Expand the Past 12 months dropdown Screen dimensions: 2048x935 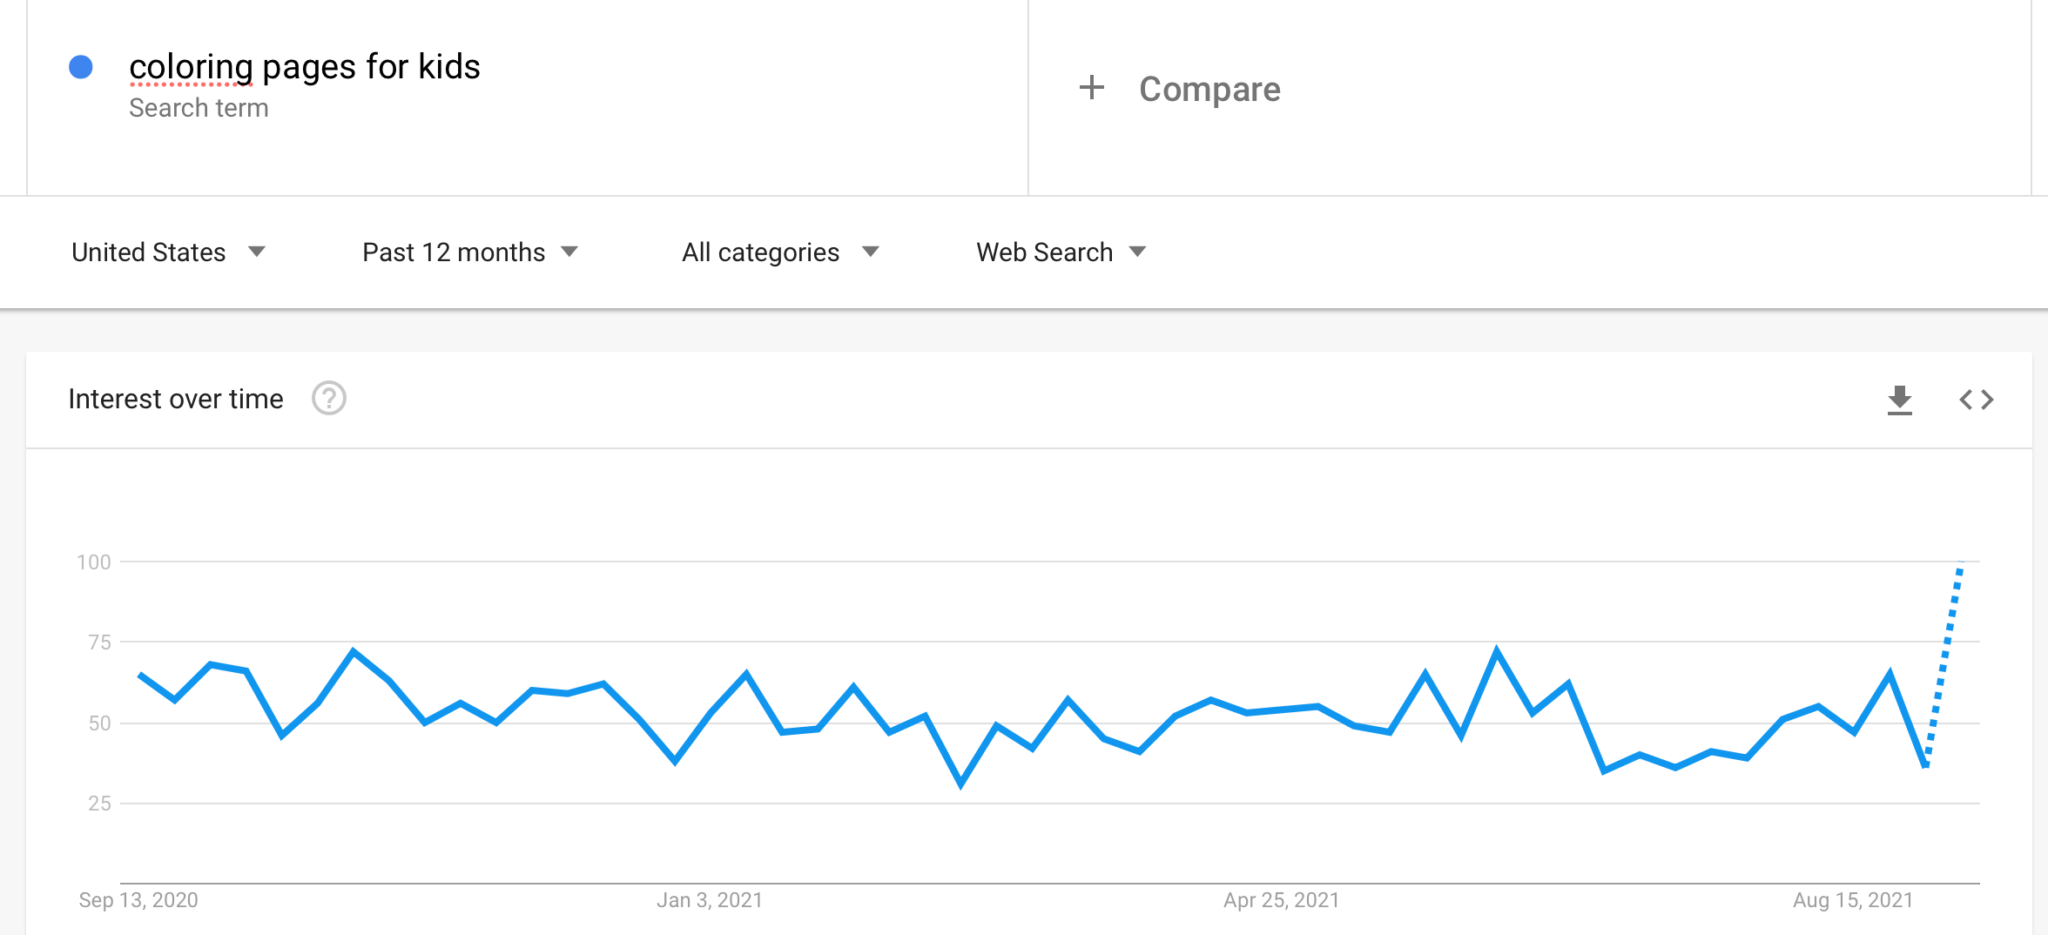(470, 252)
